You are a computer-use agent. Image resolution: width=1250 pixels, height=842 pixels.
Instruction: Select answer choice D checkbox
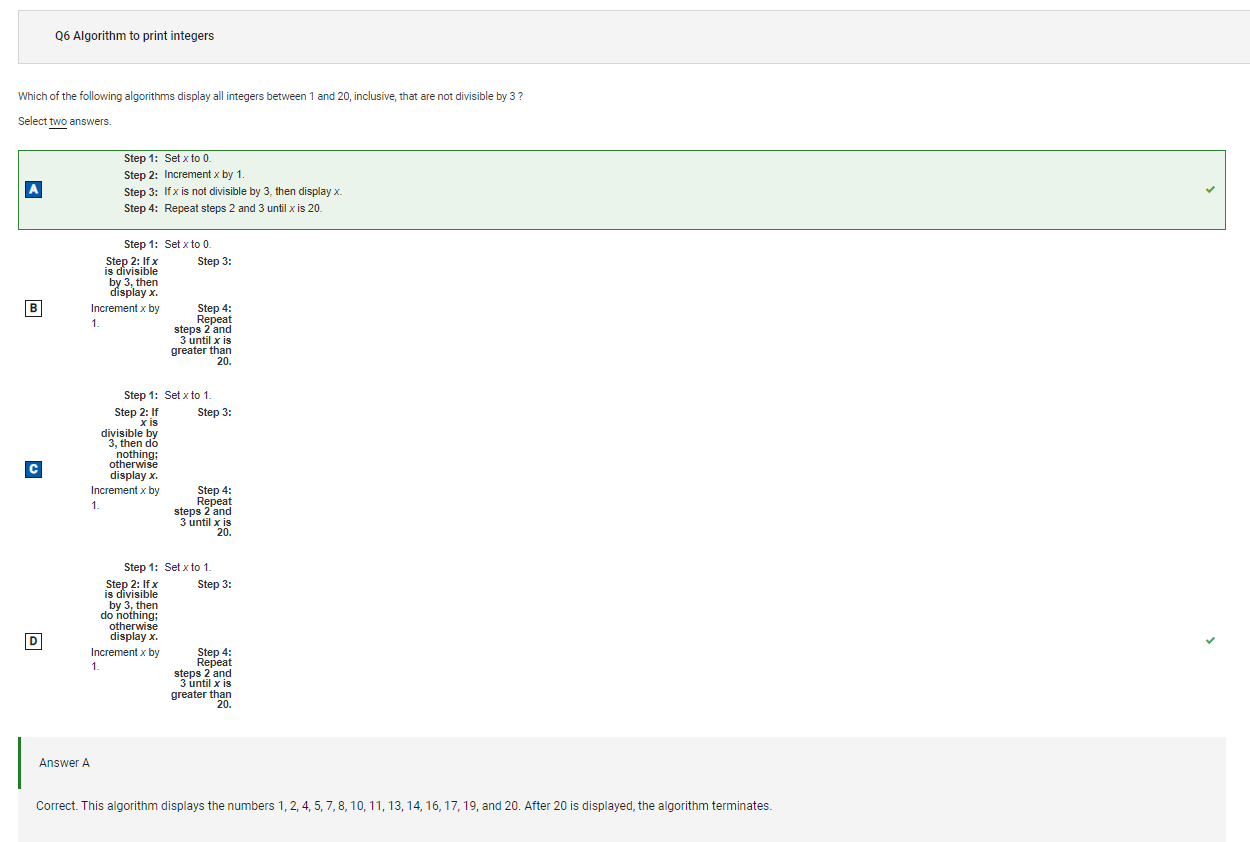point(33,640)
